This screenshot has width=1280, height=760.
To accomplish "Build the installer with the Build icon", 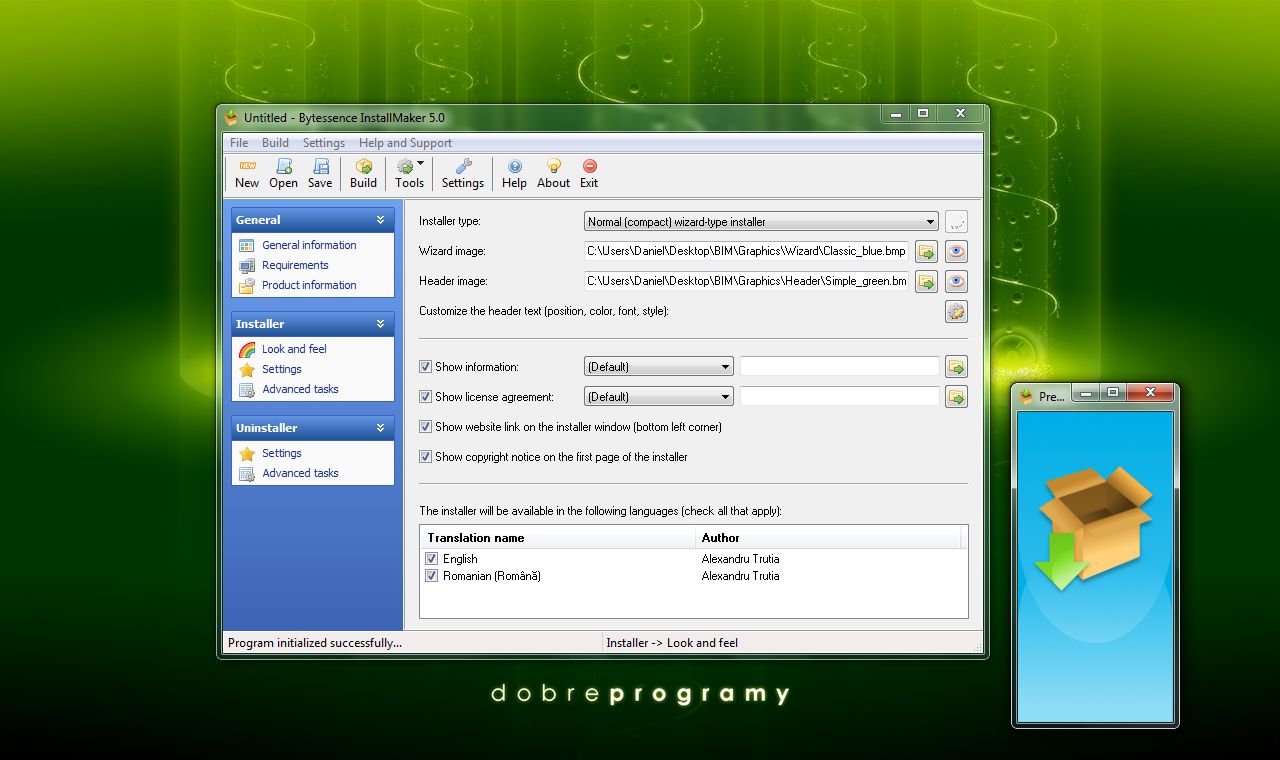I will pos(364,166).
